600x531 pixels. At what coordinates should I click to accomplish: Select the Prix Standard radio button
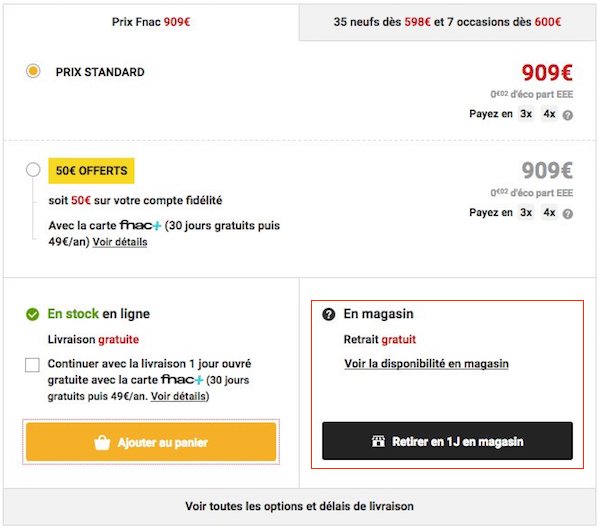pos(33,71)
